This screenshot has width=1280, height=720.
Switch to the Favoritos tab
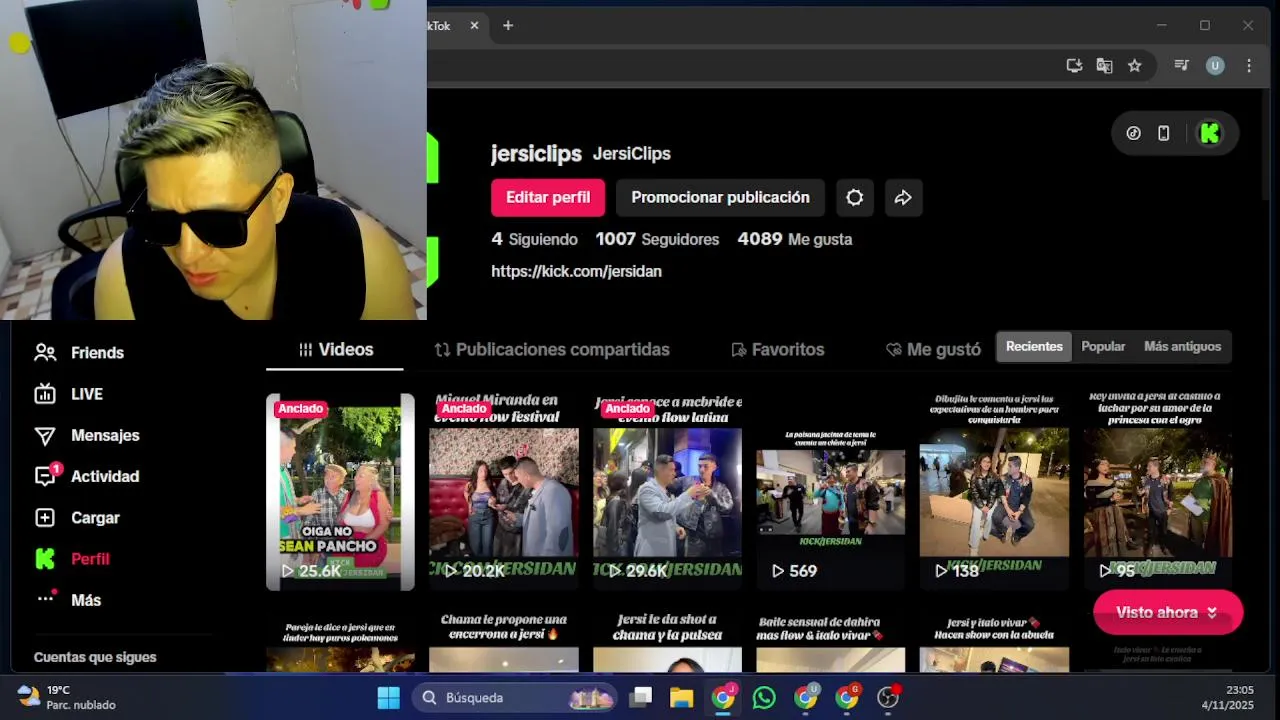(777, 350)
